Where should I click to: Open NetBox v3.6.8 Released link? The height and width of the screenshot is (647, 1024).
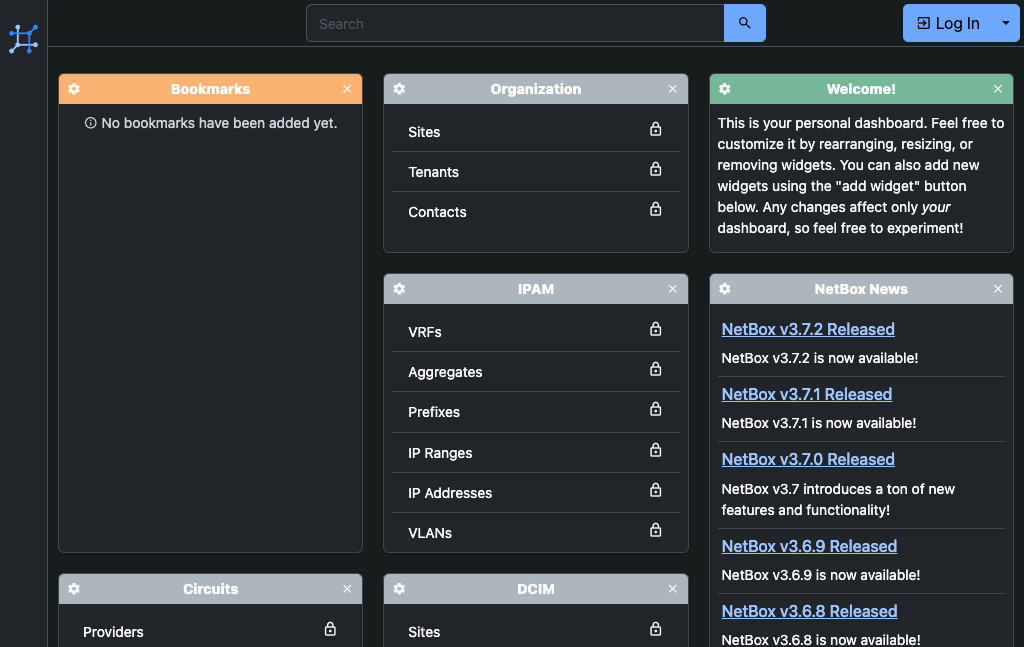tap(809, 611)
